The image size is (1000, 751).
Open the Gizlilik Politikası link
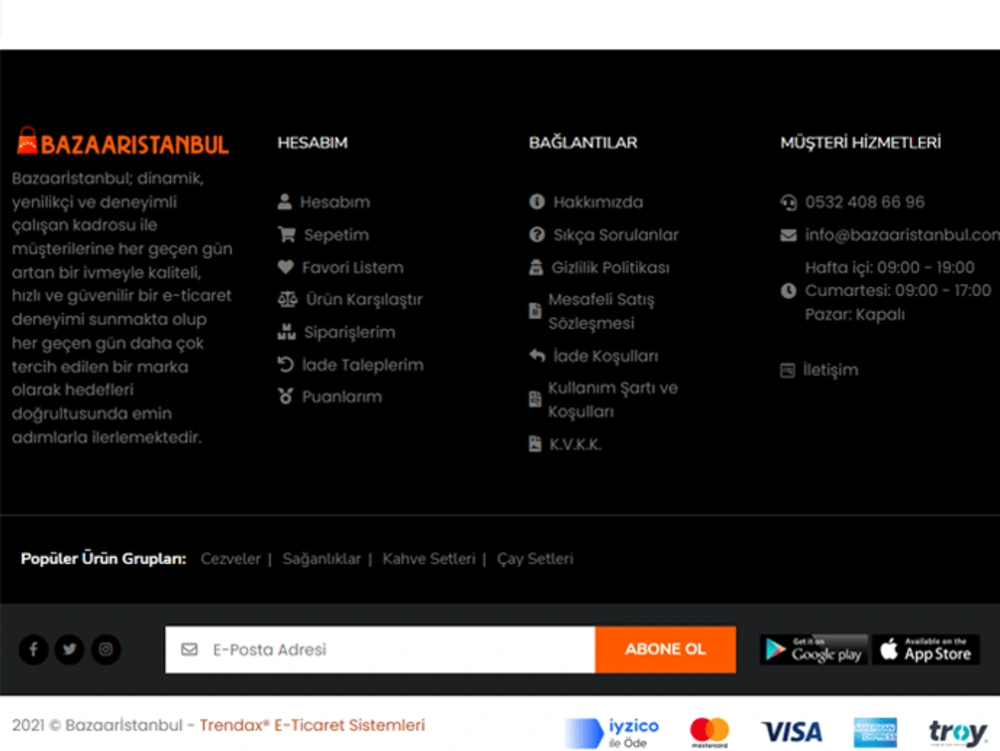(x=610, y=267)
